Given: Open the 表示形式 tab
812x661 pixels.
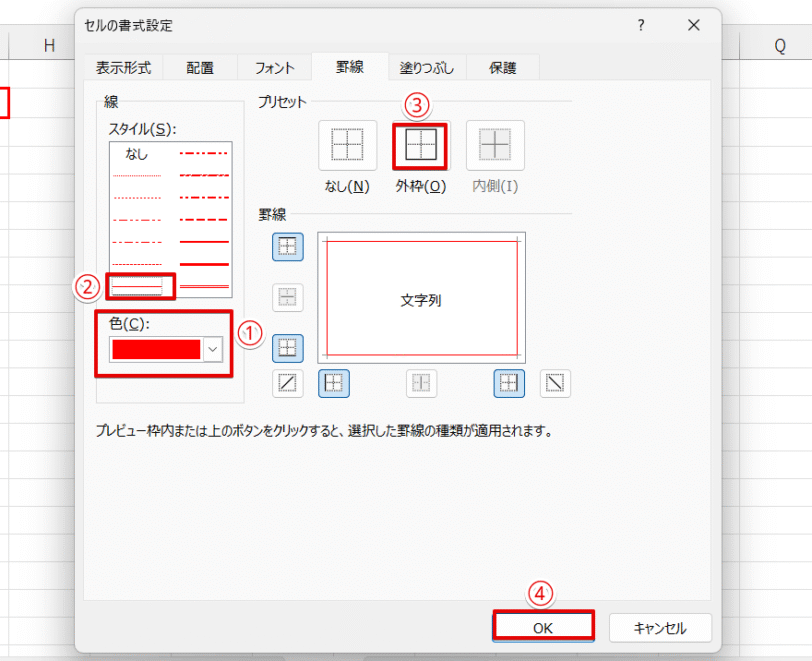Looking at the screenshot, I should [x=124, y=67].
